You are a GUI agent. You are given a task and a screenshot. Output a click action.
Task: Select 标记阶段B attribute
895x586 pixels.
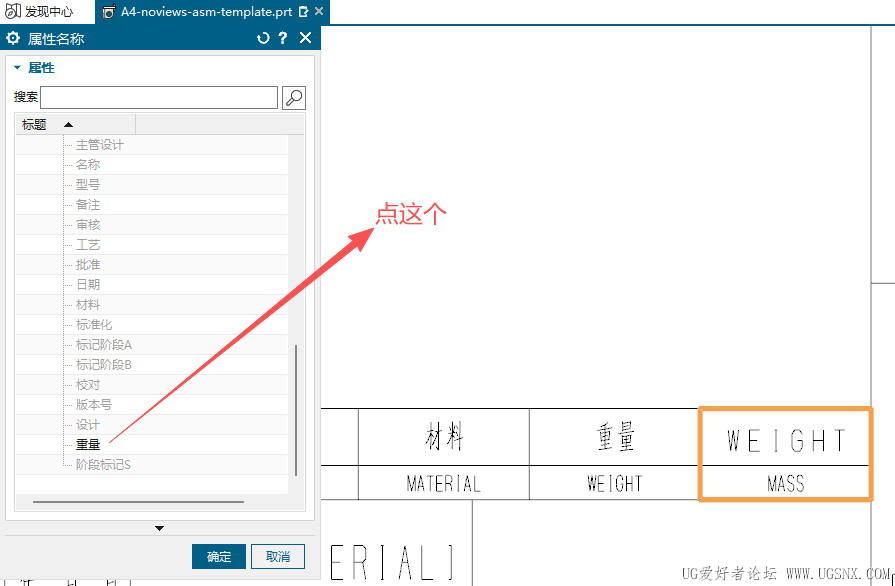click(x=103, y=365)
